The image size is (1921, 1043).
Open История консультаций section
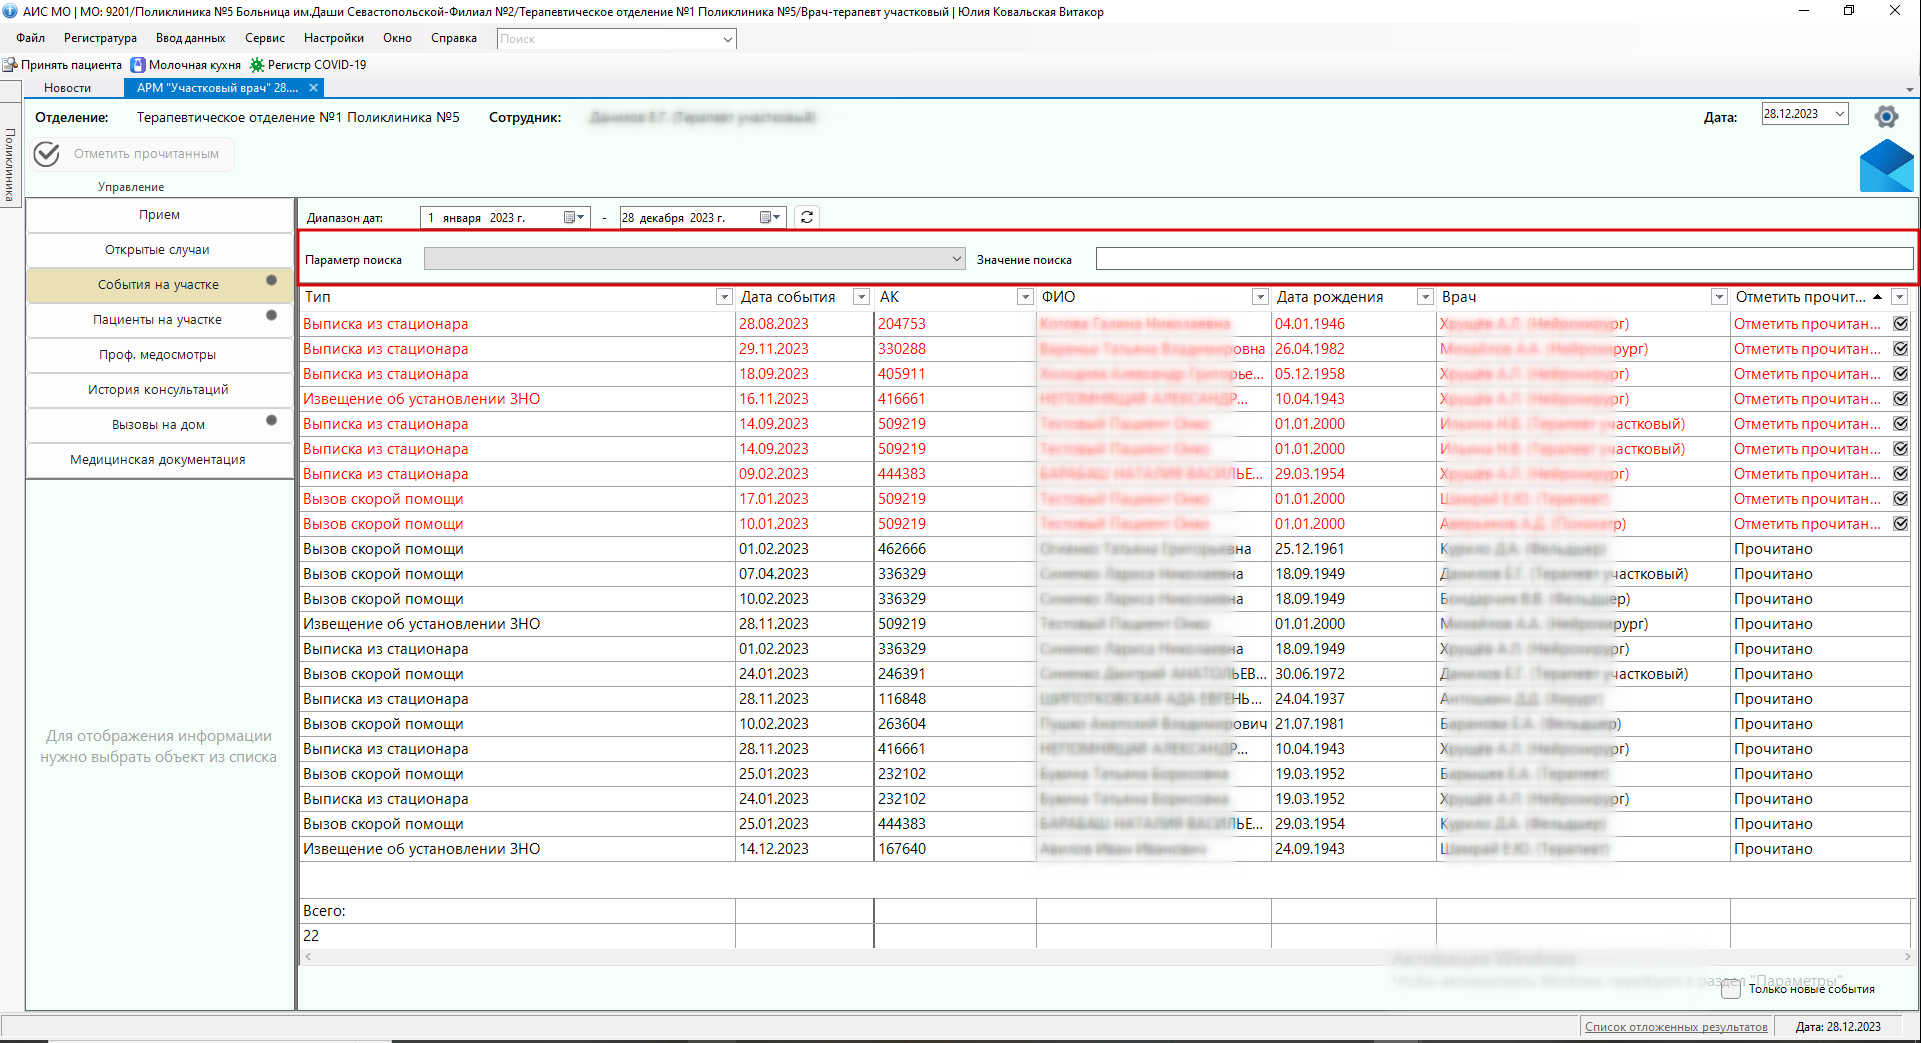click(159, 390)
